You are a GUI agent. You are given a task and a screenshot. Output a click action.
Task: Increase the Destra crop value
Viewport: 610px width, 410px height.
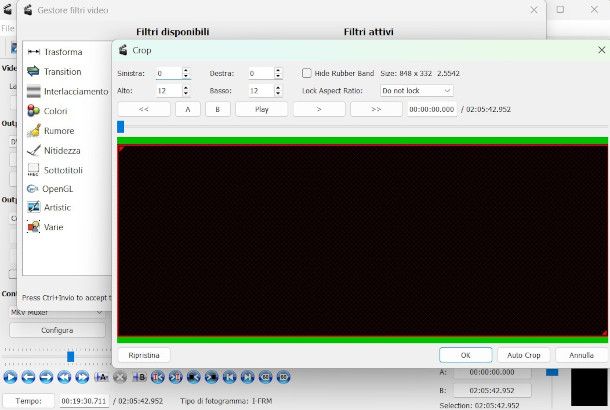278,70
